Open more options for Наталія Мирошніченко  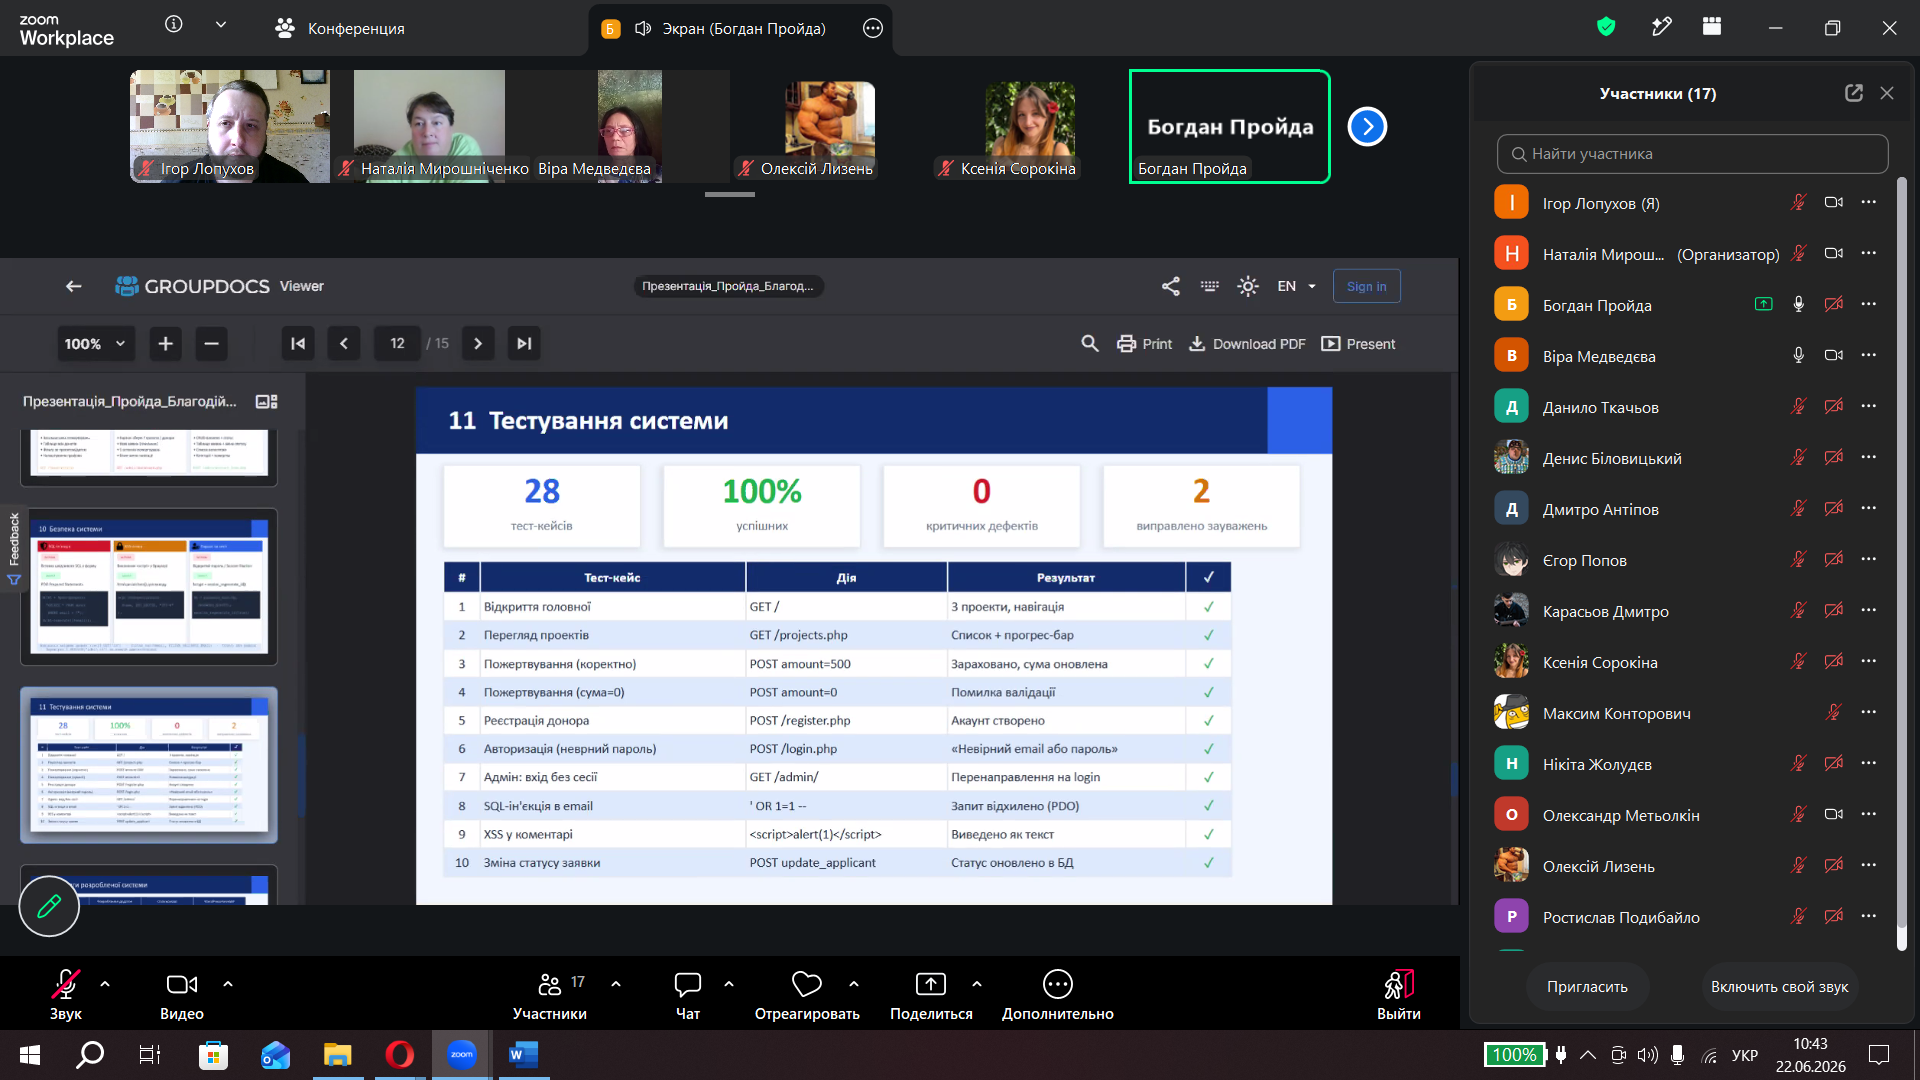(x=1869, y=254)
